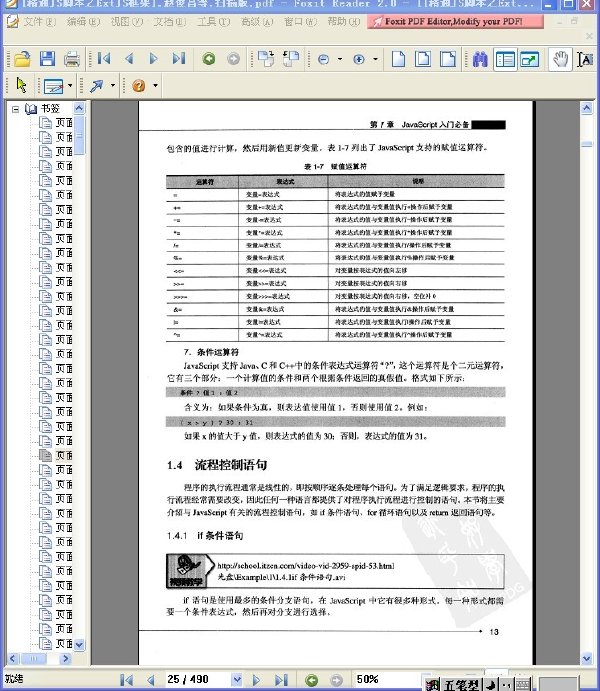This screenshot has height=691, width=600.
Task: Toggle the bookmark navigation panel icon
Action: (505, 59)
